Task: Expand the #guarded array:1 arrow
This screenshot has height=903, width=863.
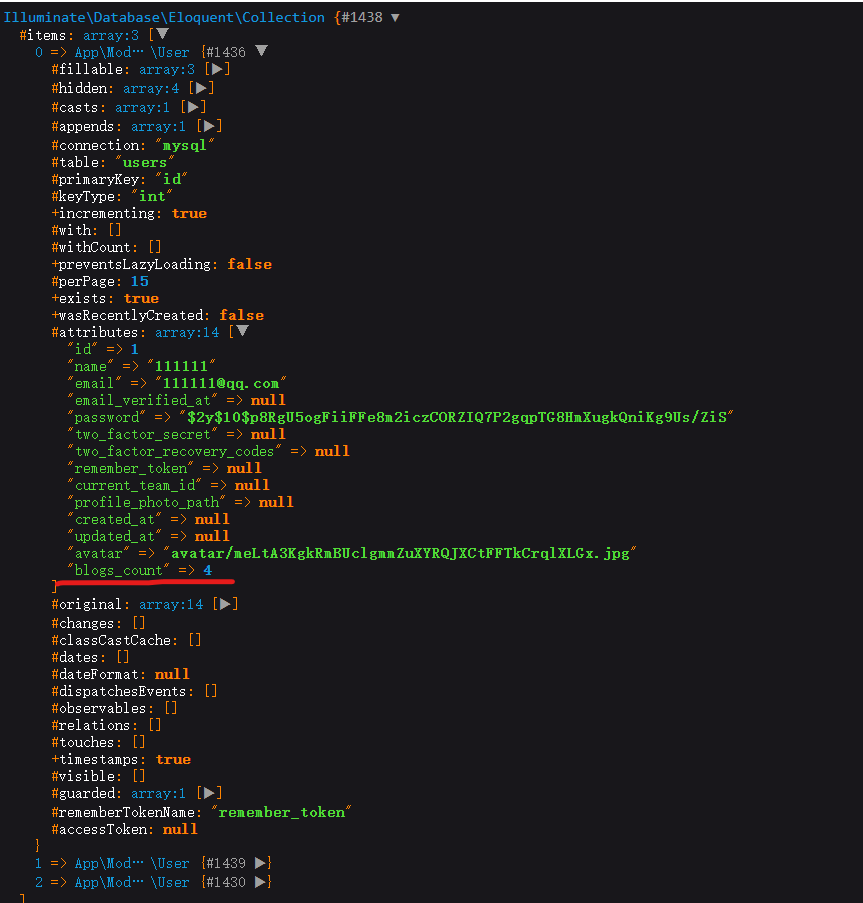Action: coord(208,793)
